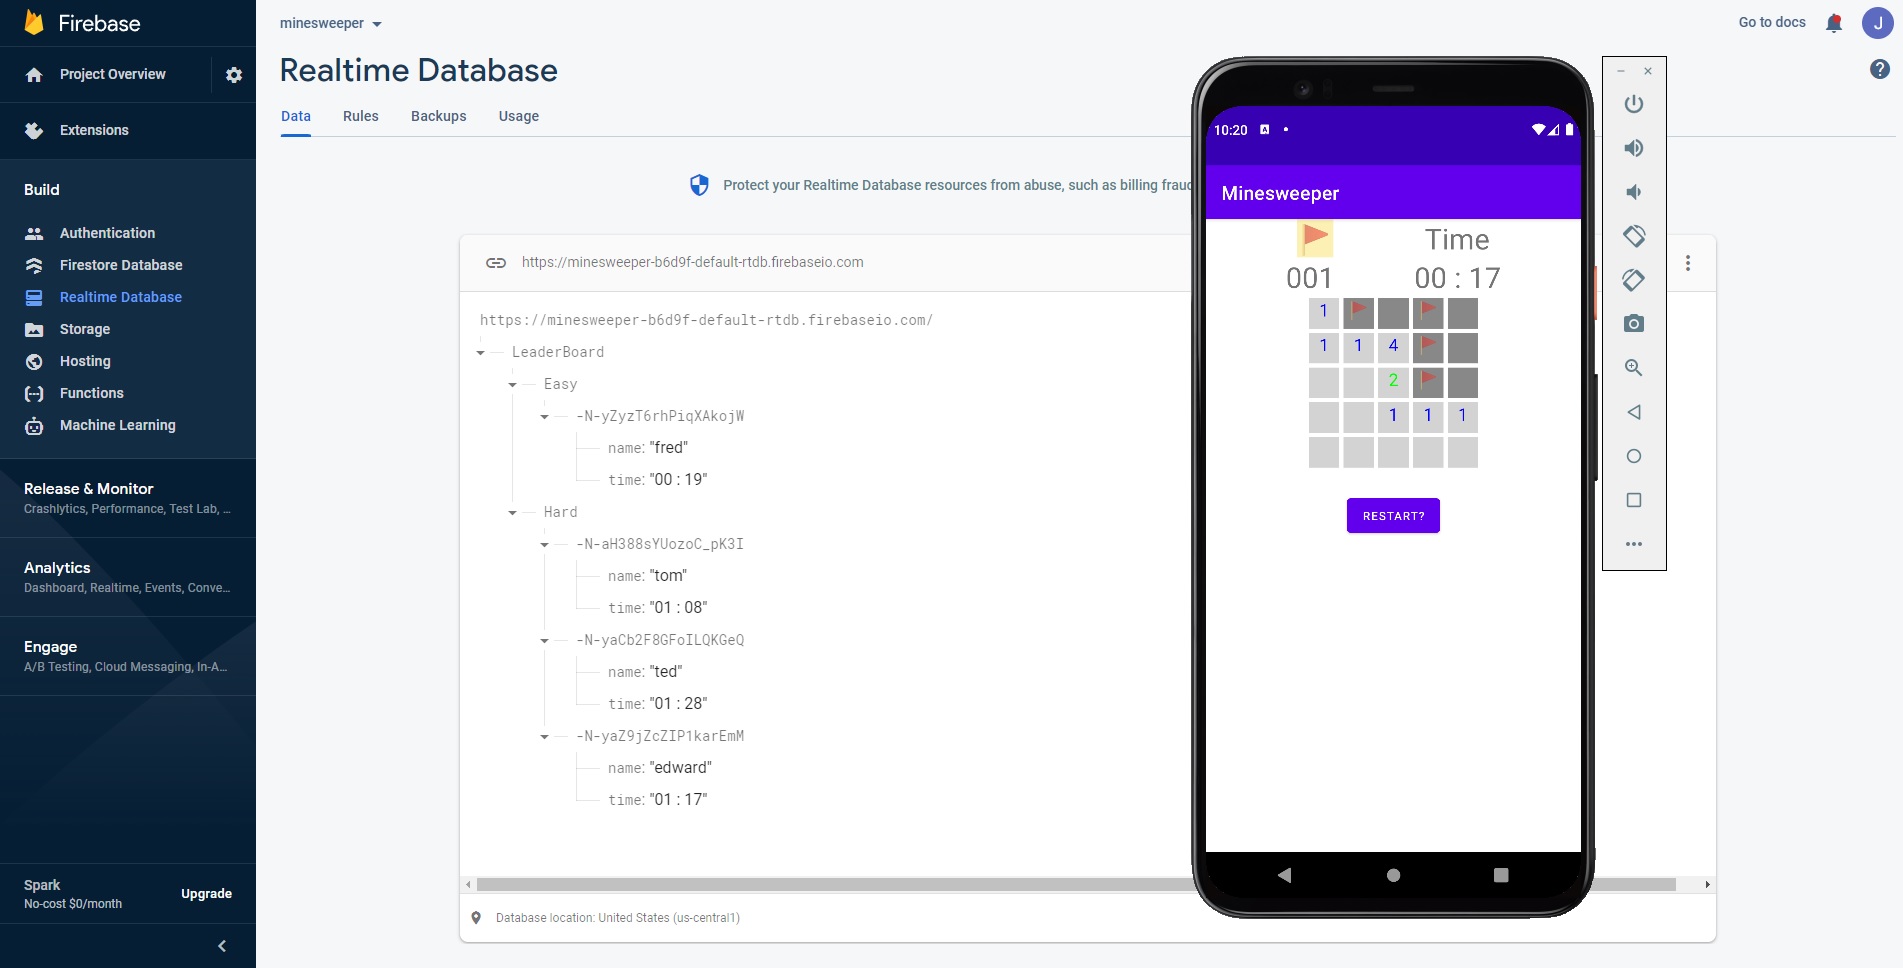Collapse the sidebar with chevron
The width and height of the screenshot is (1903, 968).
(222, 946)
